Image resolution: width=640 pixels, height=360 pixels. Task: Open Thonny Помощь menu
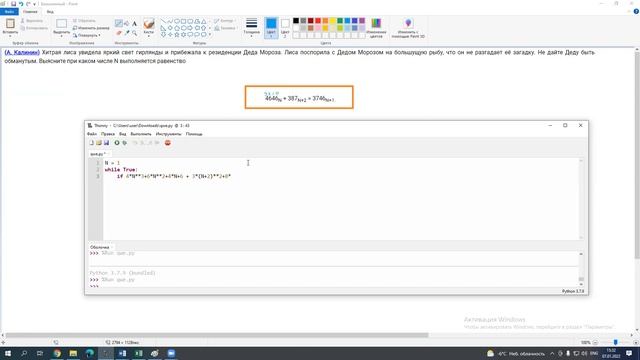coord(194,134)
